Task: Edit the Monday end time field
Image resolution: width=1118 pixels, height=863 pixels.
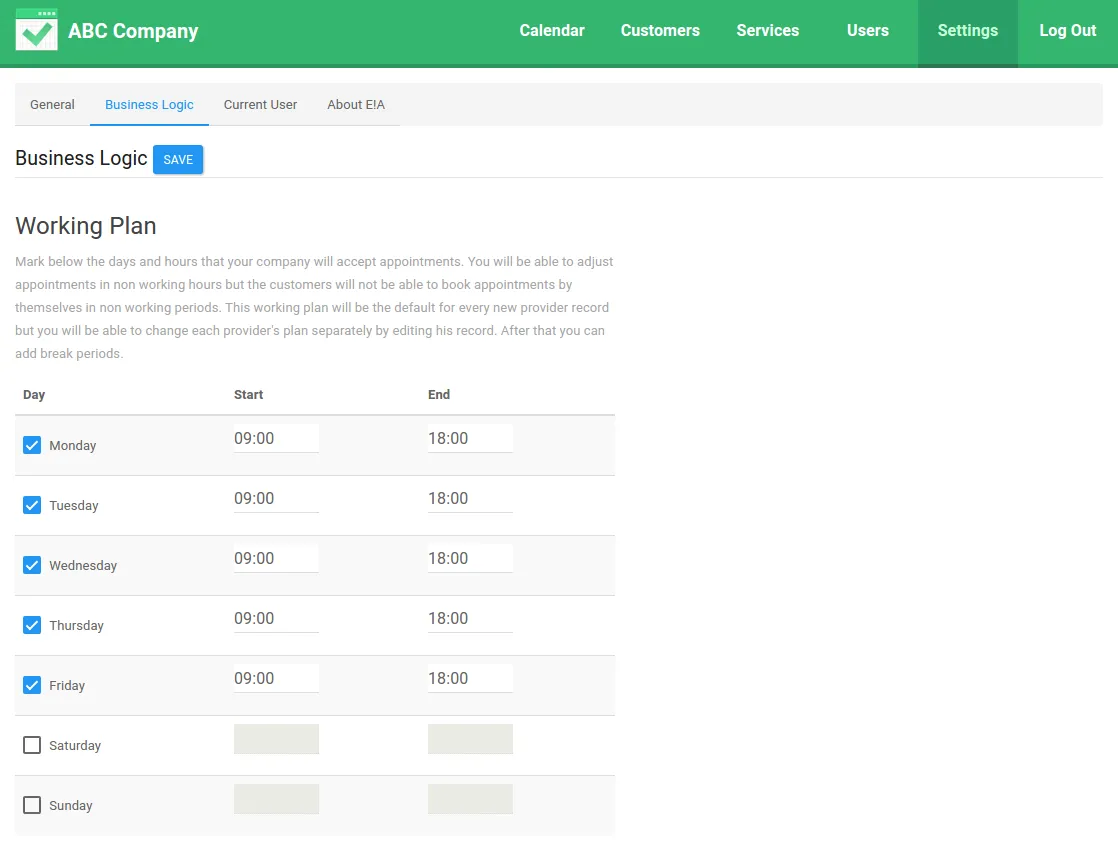Action: [470, 439]
